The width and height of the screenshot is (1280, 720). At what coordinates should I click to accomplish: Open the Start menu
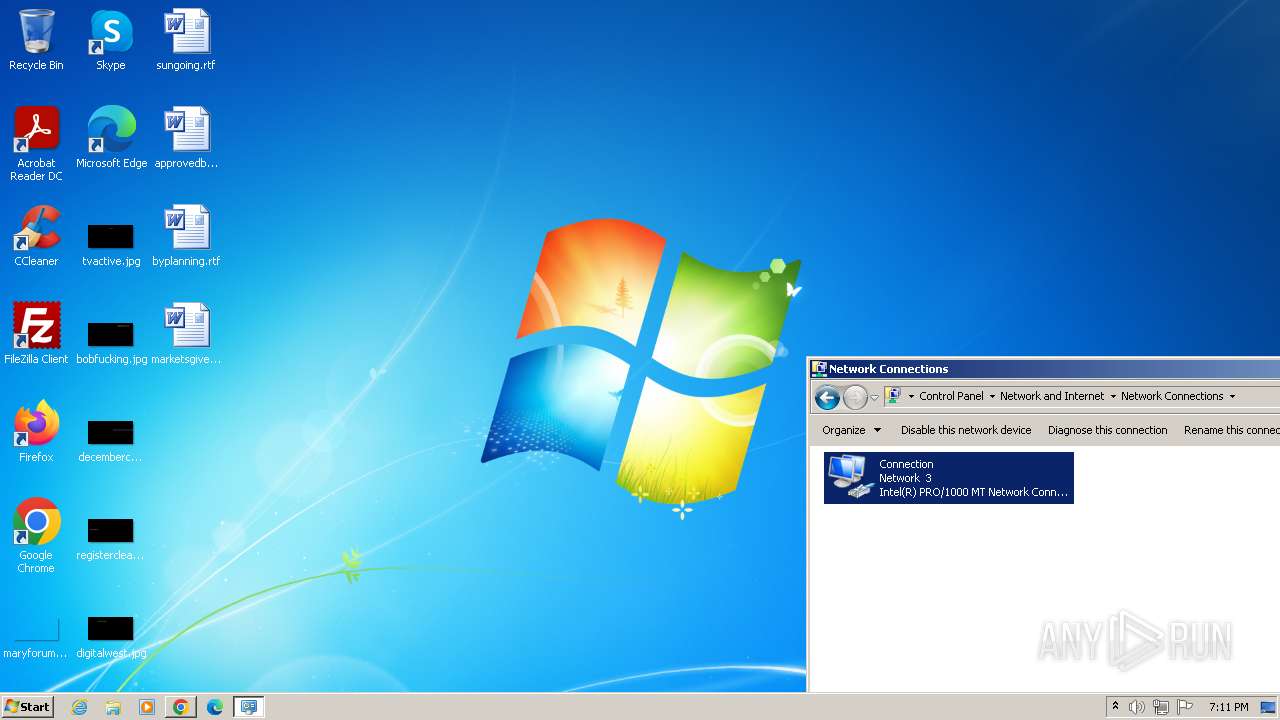click(27, 707)
